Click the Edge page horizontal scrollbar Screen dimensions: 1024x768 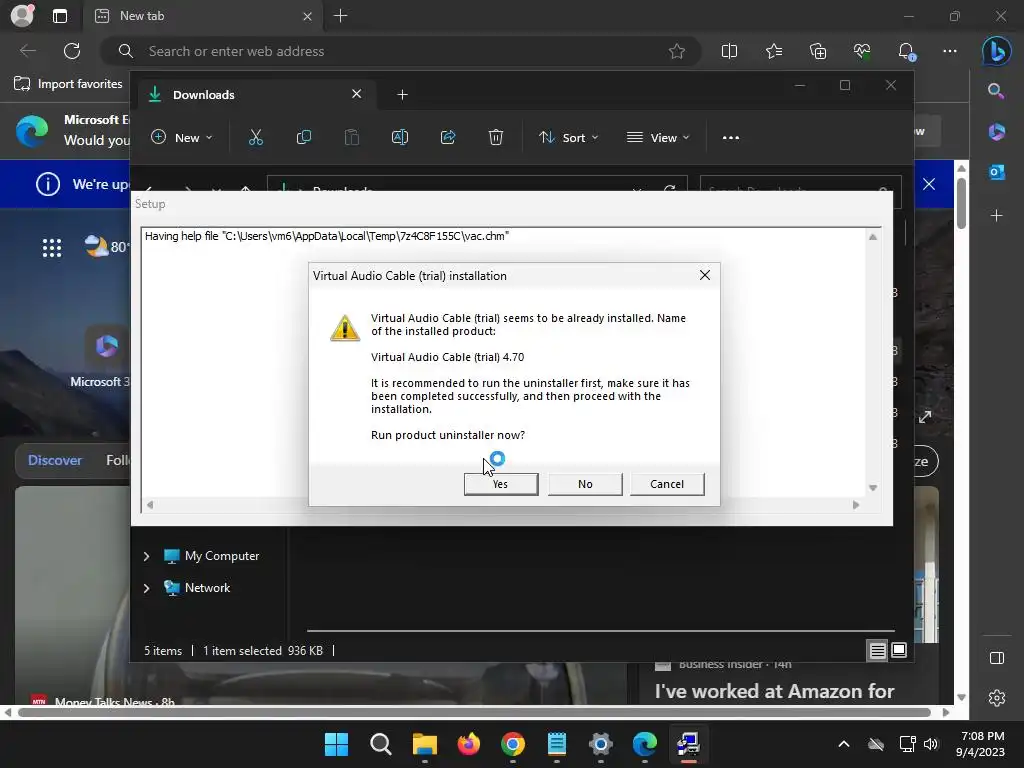click(x=475, y=712)
